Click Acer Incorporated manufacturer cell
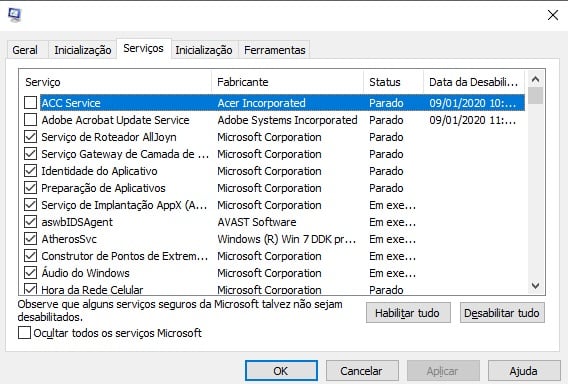Image resolution: width=568 pixels, height=384 pixels. coord(261,103)
